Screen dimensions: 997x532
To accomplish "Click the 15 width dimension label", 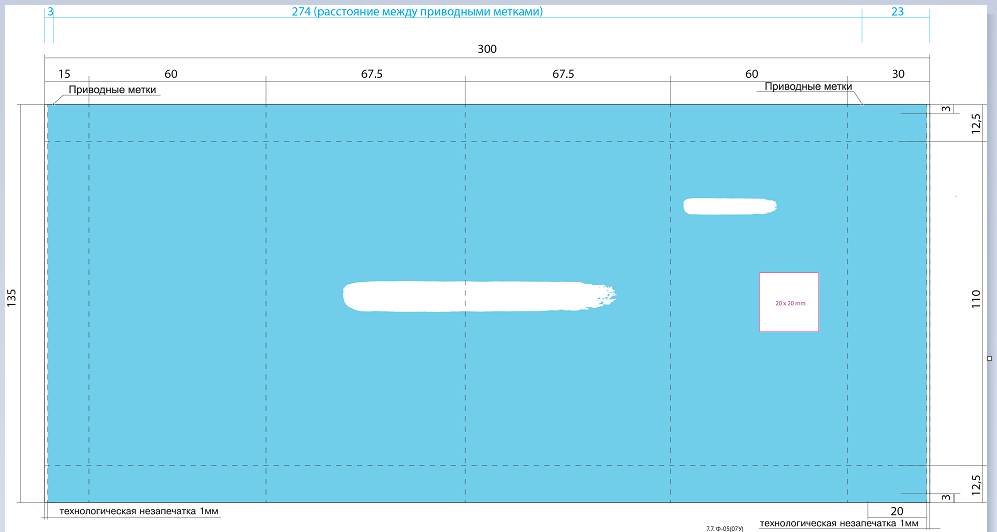I will click(x=64, y=74).
